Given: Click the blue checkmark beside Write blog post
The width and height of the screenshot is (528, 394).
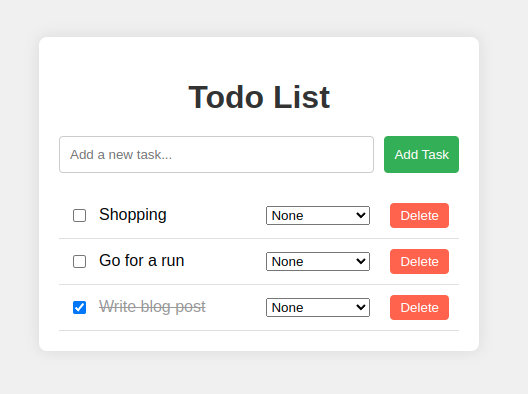Looking at the screenshot, I should coord(79,307).
